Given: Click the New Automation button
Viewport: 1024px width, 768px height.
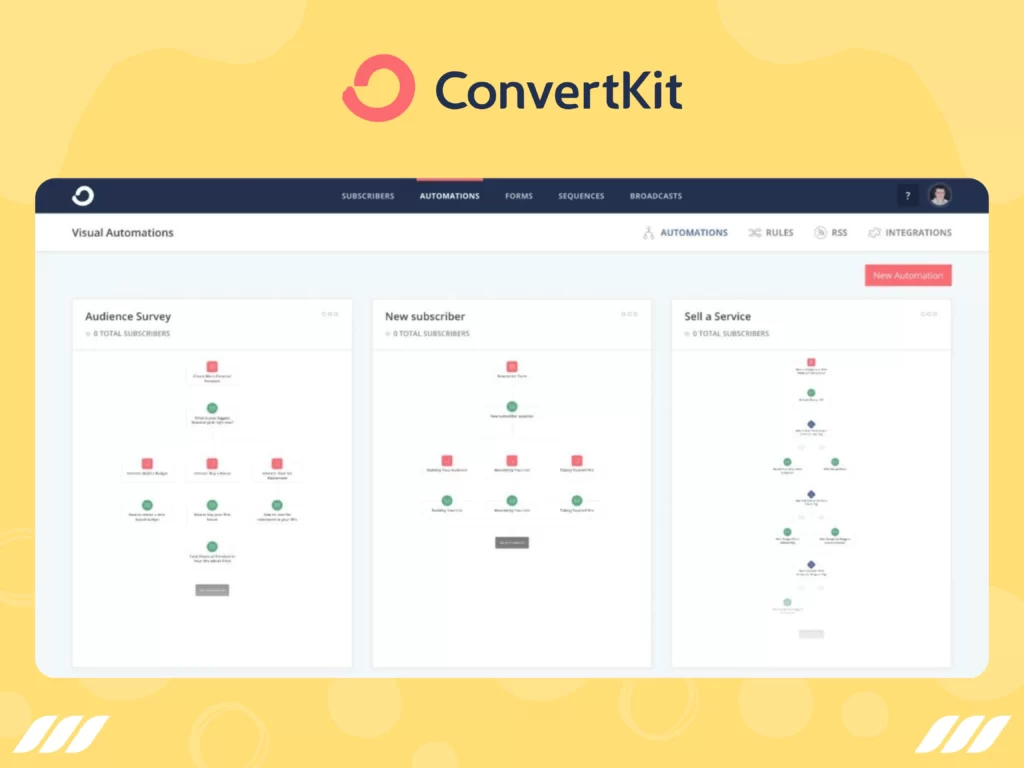Looking at the screenshot, I should point(908,276).
